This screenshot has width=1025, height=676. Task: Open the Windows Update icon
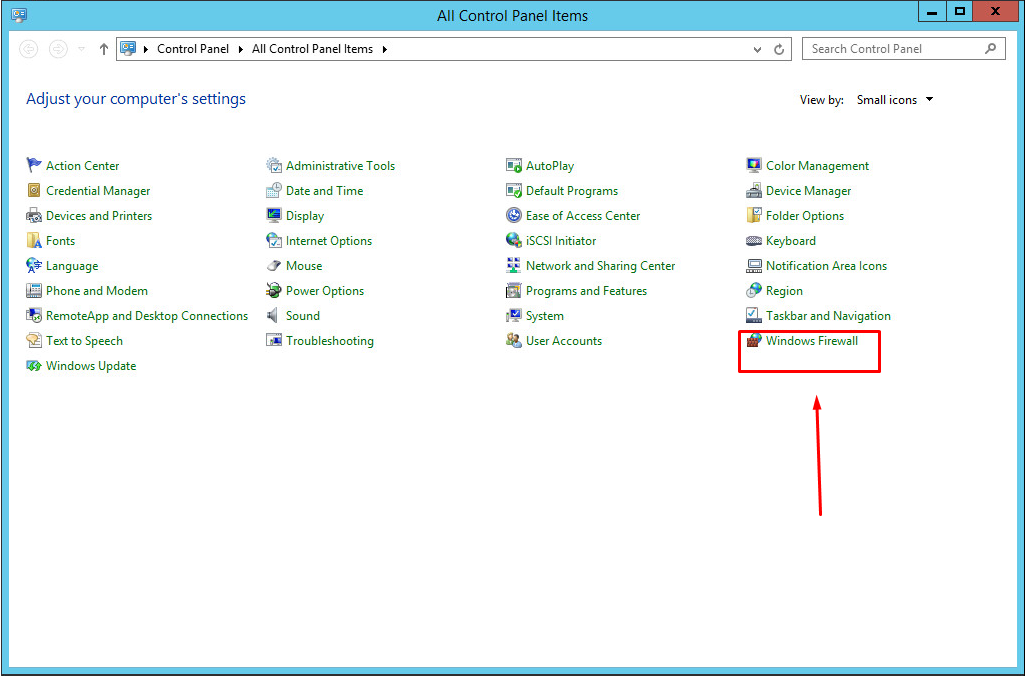click(x=35, y=366)
